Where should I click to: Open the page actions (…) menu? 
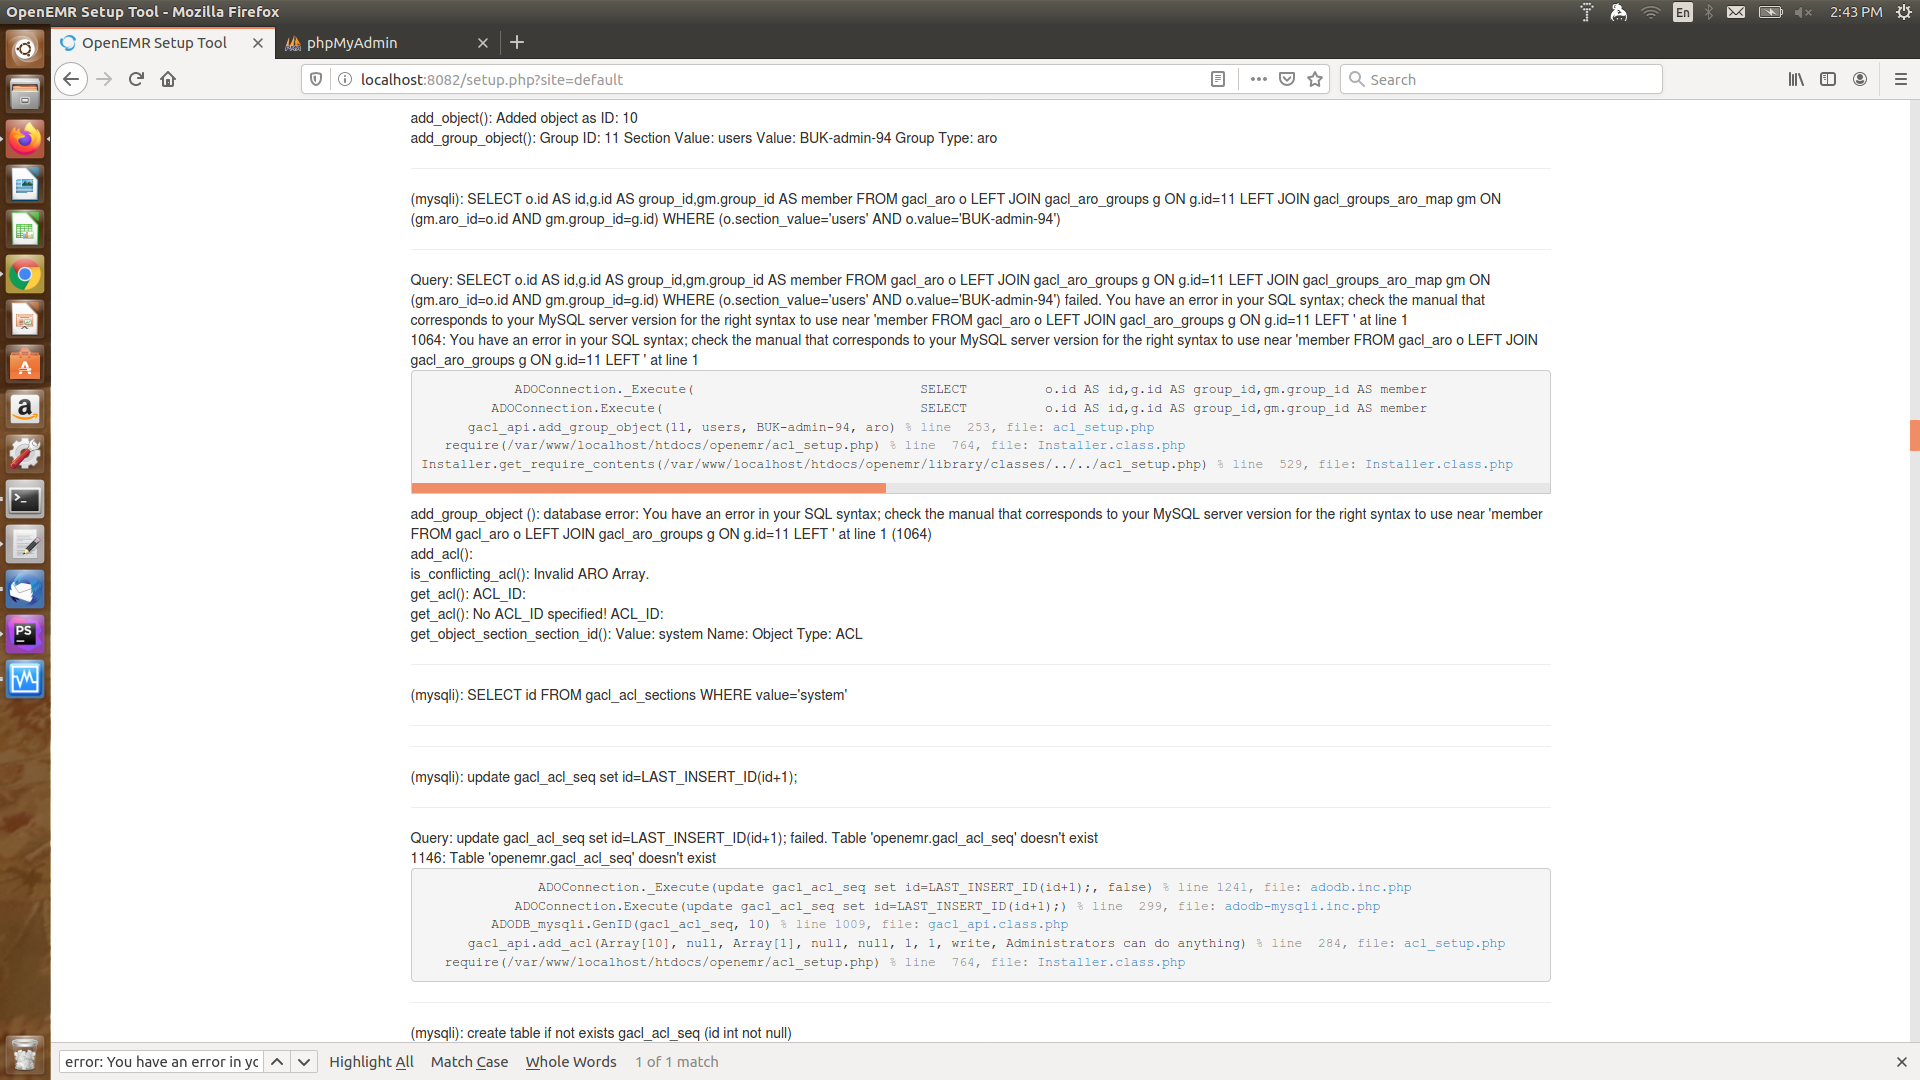1258,79
